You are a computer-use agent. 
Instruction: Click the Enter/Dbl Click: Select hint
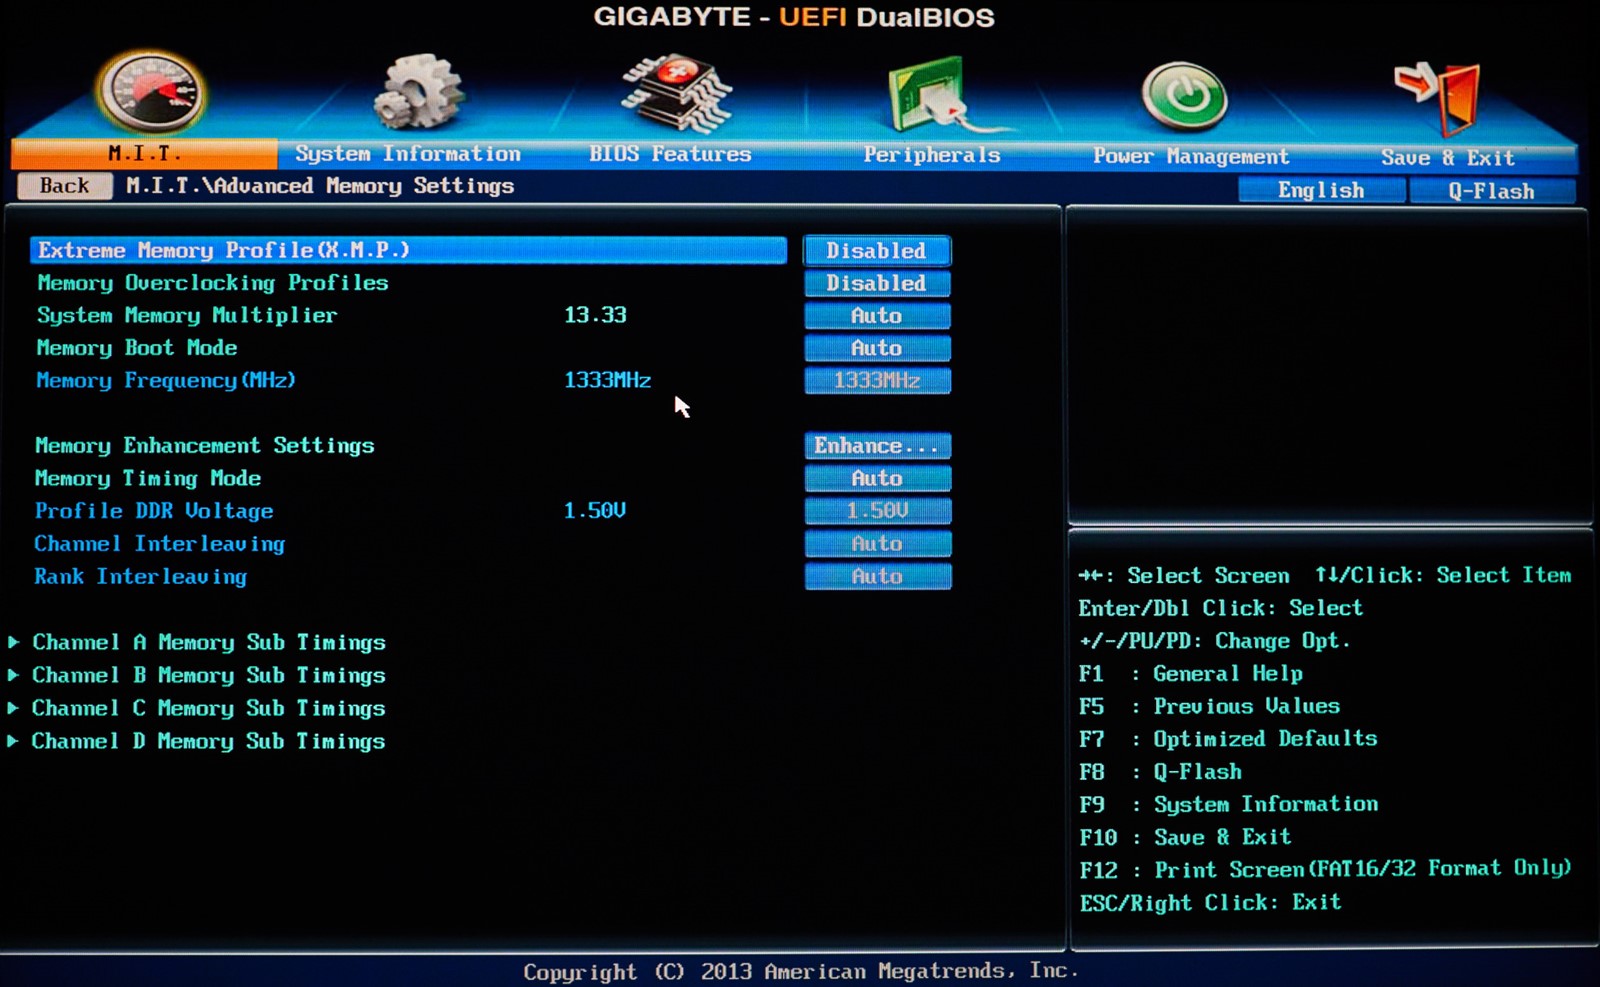click(1221, 608)
